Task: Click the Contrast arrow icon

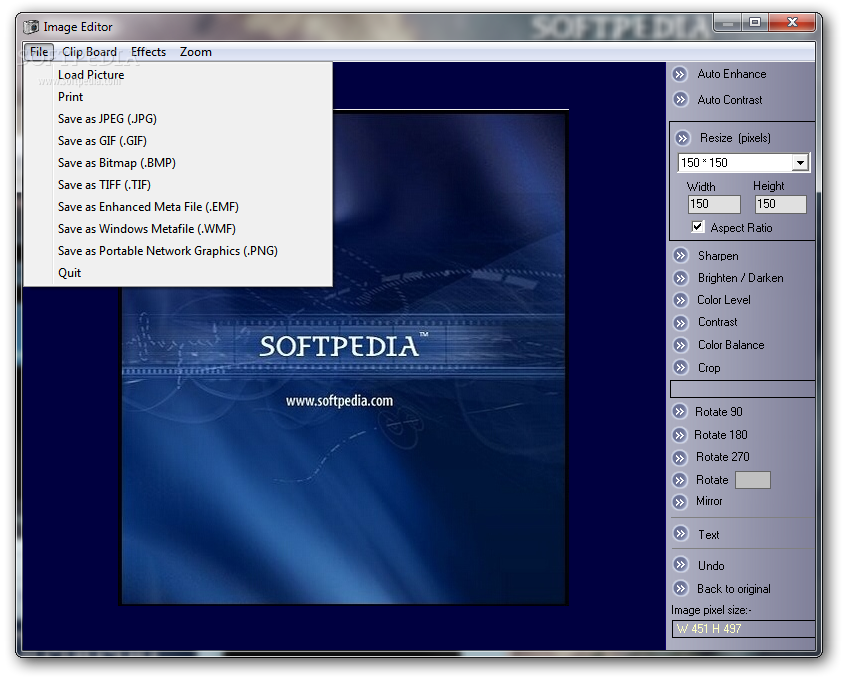Action: coord(681,323)
